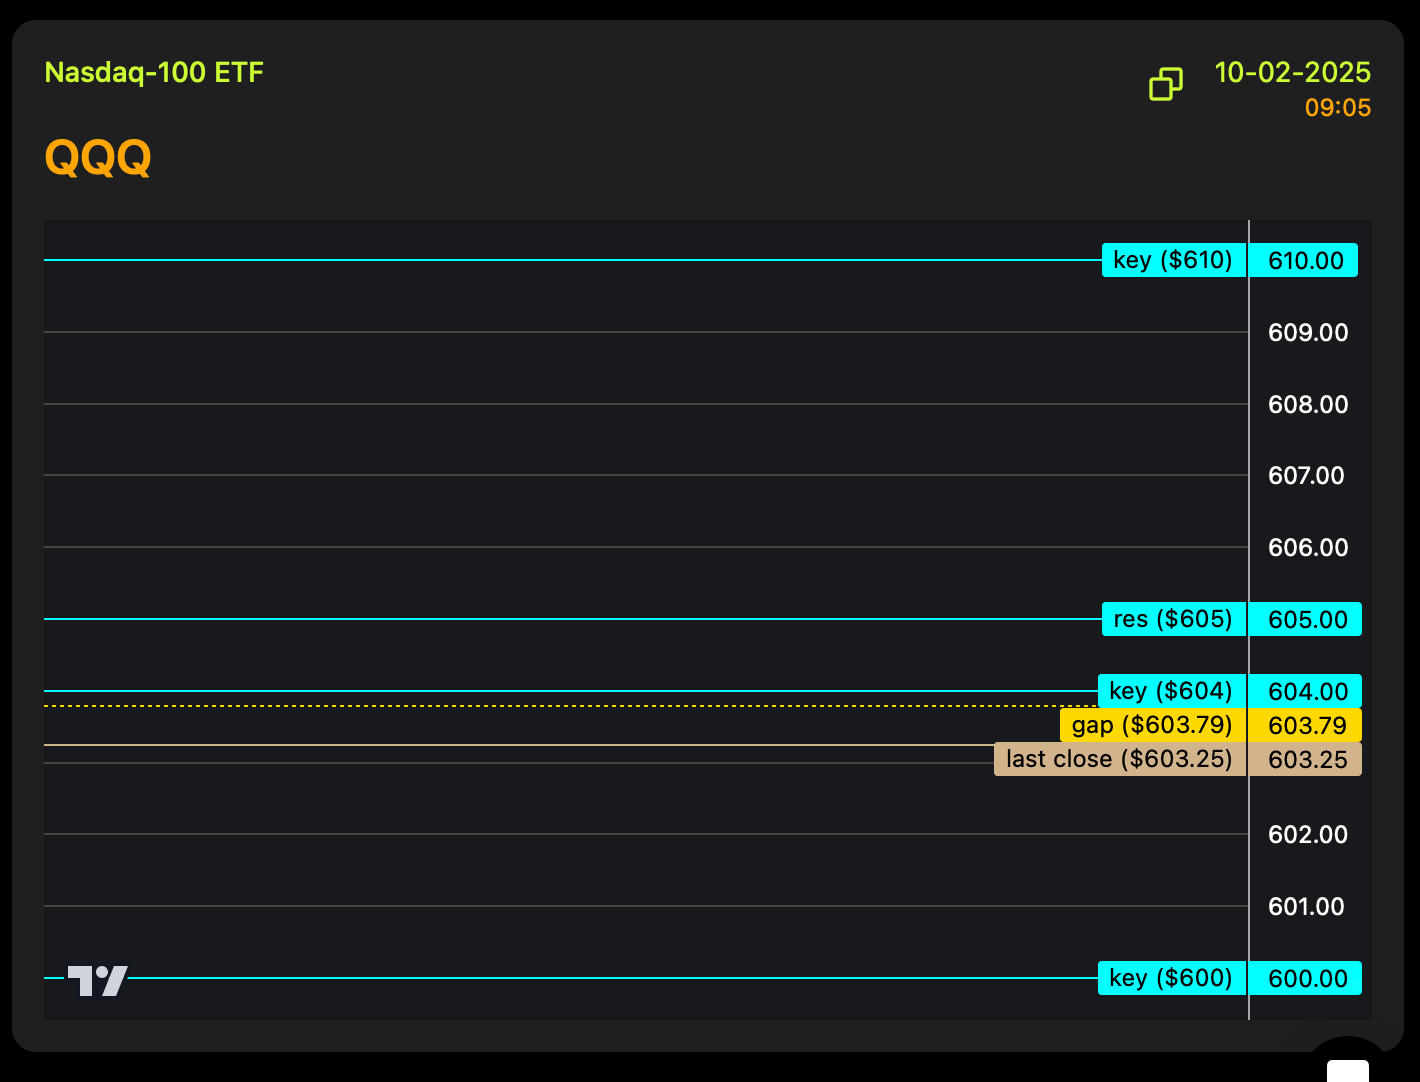Select the key ($600) level label
Screen dimensions: 1420x1082
1171,978
